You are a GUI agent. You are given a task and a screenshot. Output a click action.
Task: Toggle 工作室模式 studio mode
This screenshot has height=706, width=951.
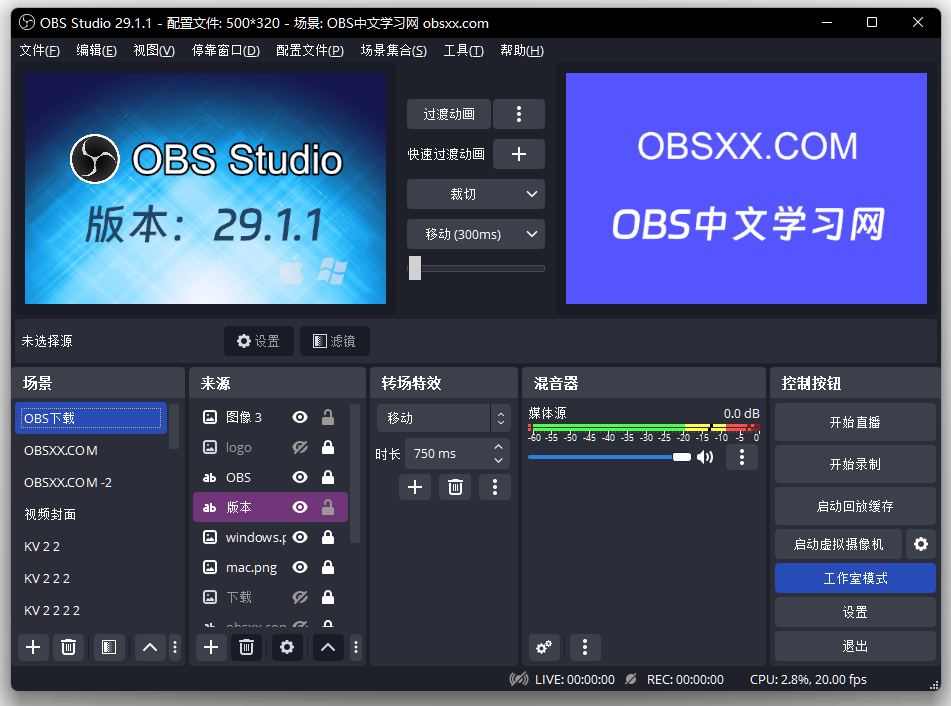(x=855, y=578)
